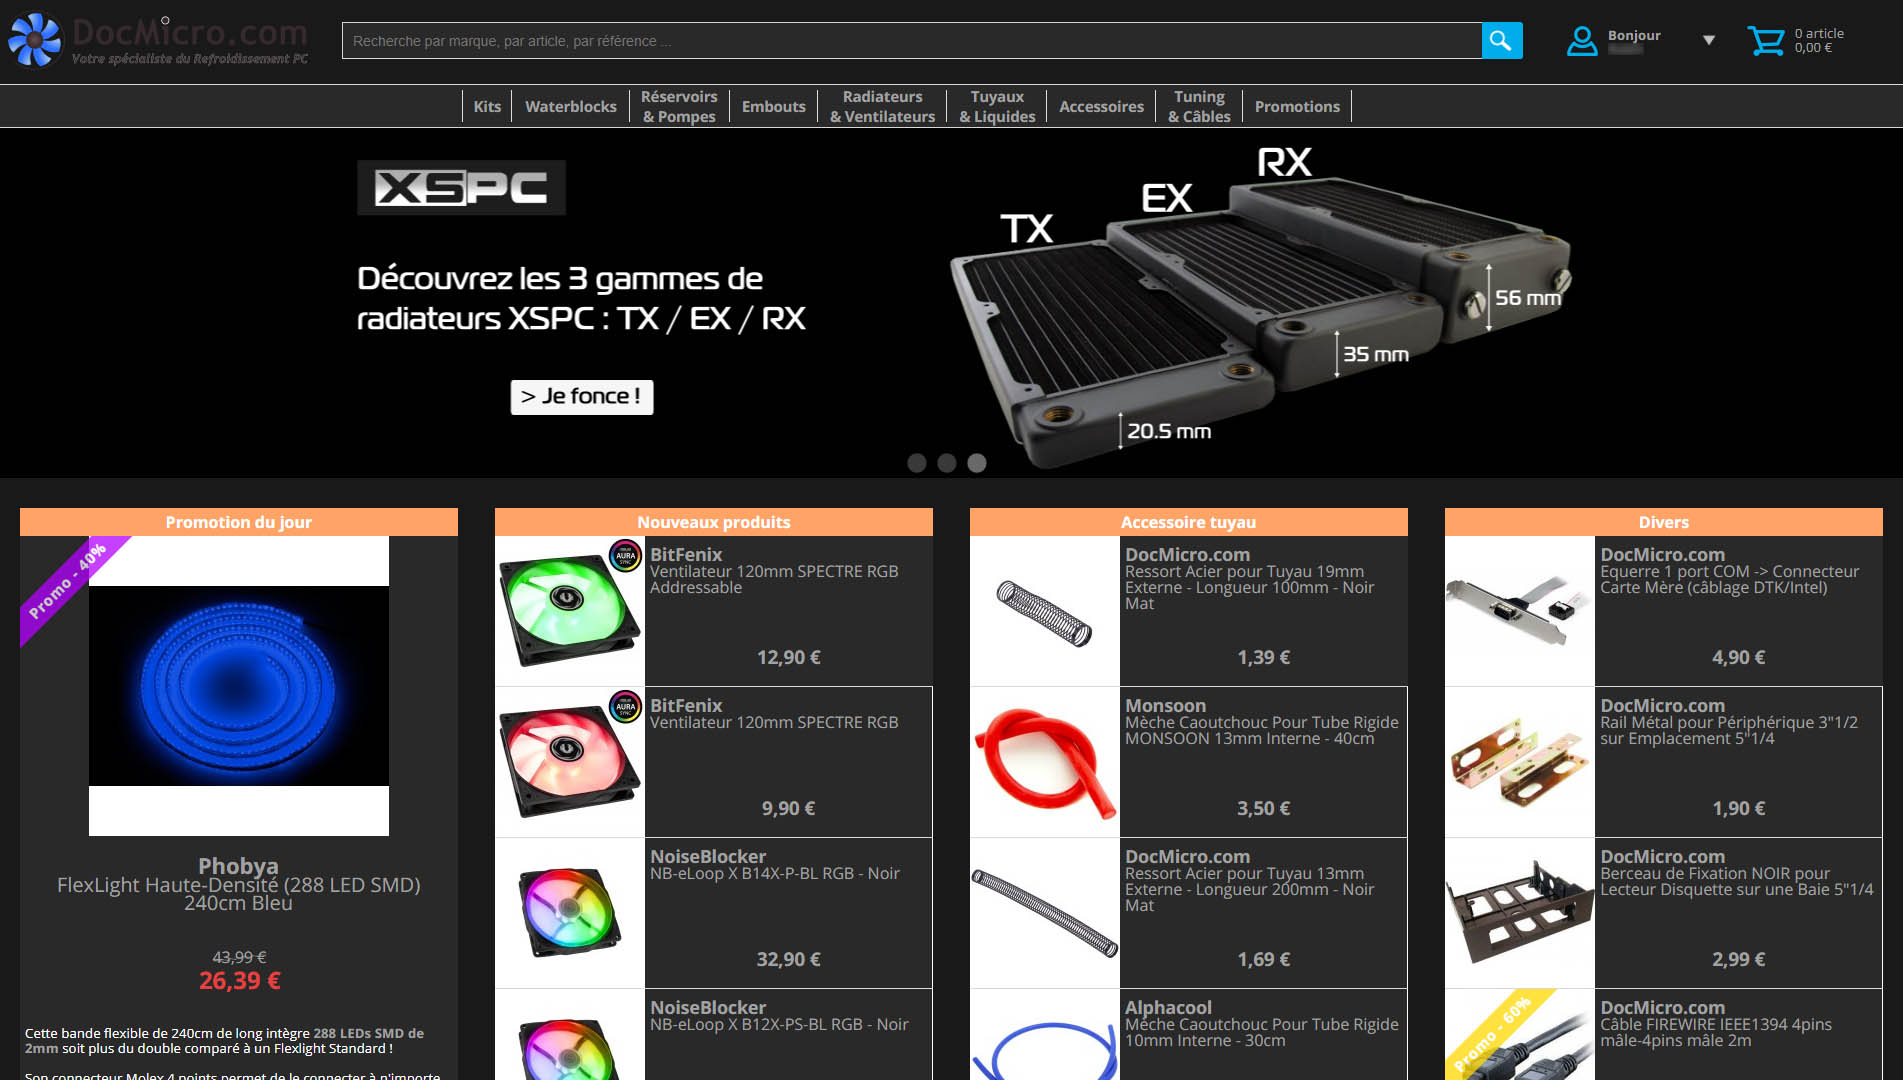The image size is (1903, 1080).
Task: Open the Kits menu
Action: pyautogui.click(x=487, y=107)
